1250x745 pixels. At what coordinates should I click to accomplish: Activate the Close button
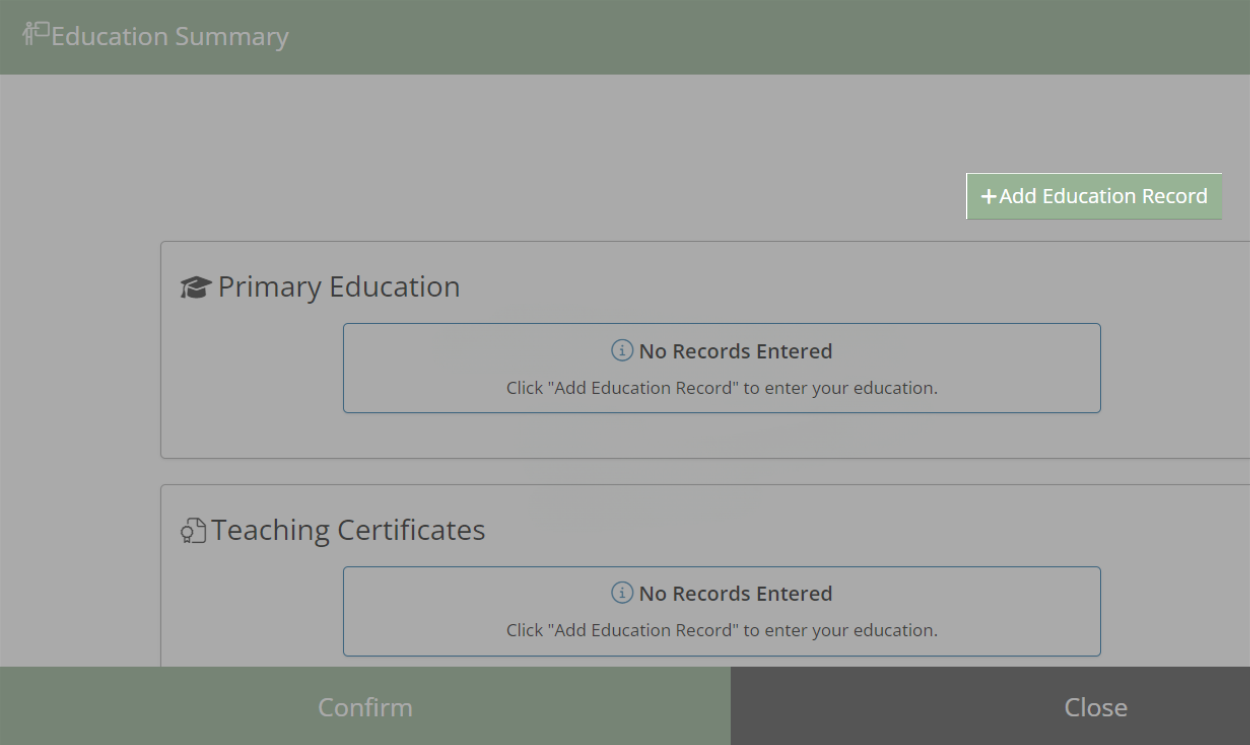1096,707
